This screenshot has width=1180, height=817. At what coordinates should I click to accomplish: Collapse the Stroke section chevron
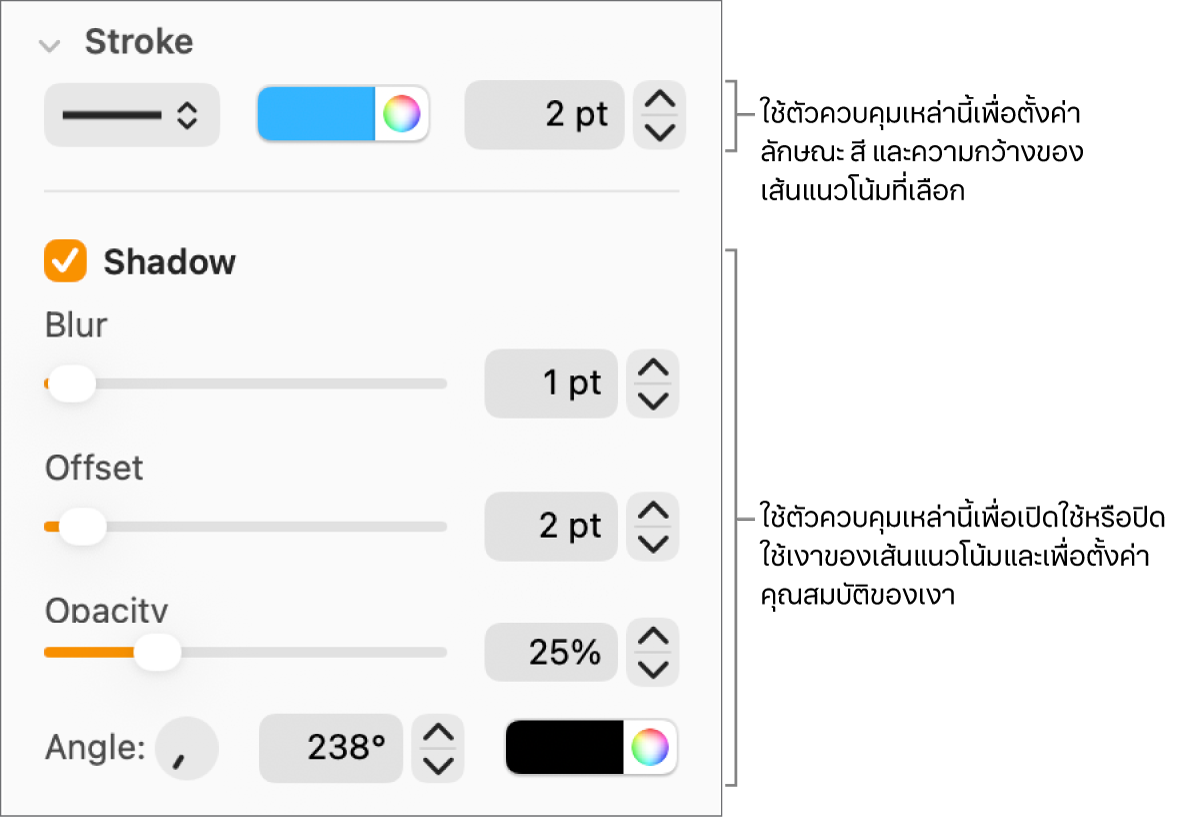pos(47,45)
